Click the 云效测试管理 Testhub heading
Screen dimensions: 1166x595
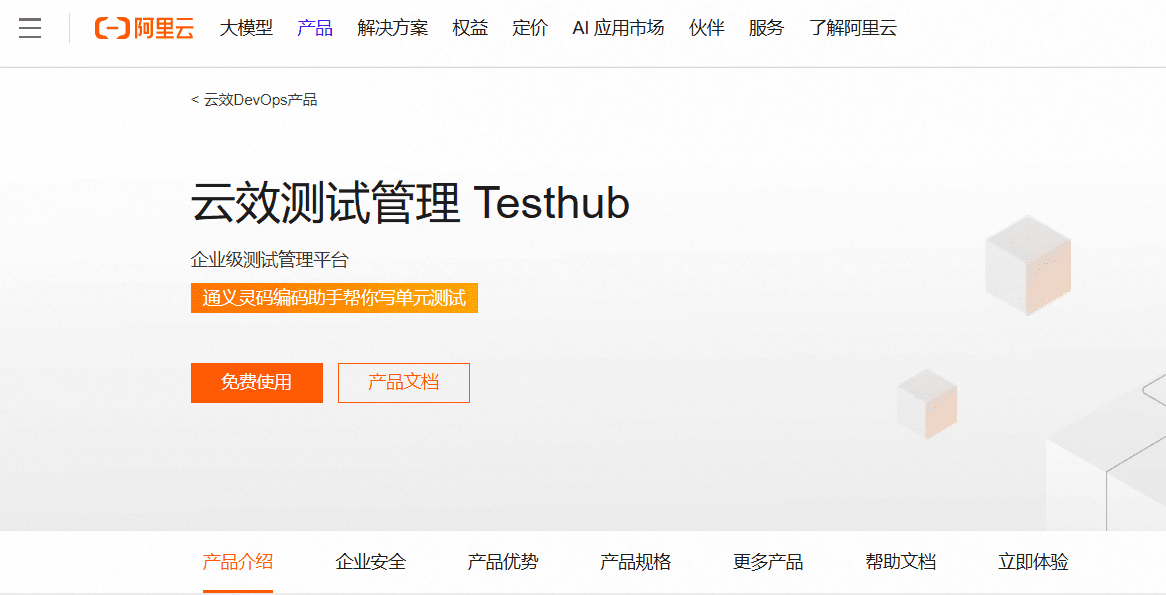[x=410, y=202]
